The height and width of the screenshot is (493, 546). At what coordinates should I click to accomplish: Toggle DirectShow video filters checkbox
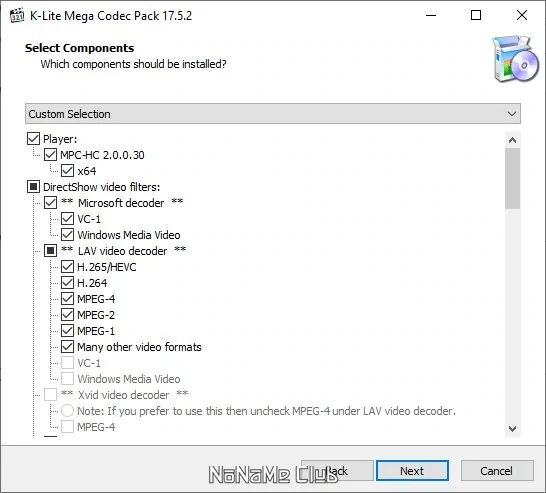[33, 187]
